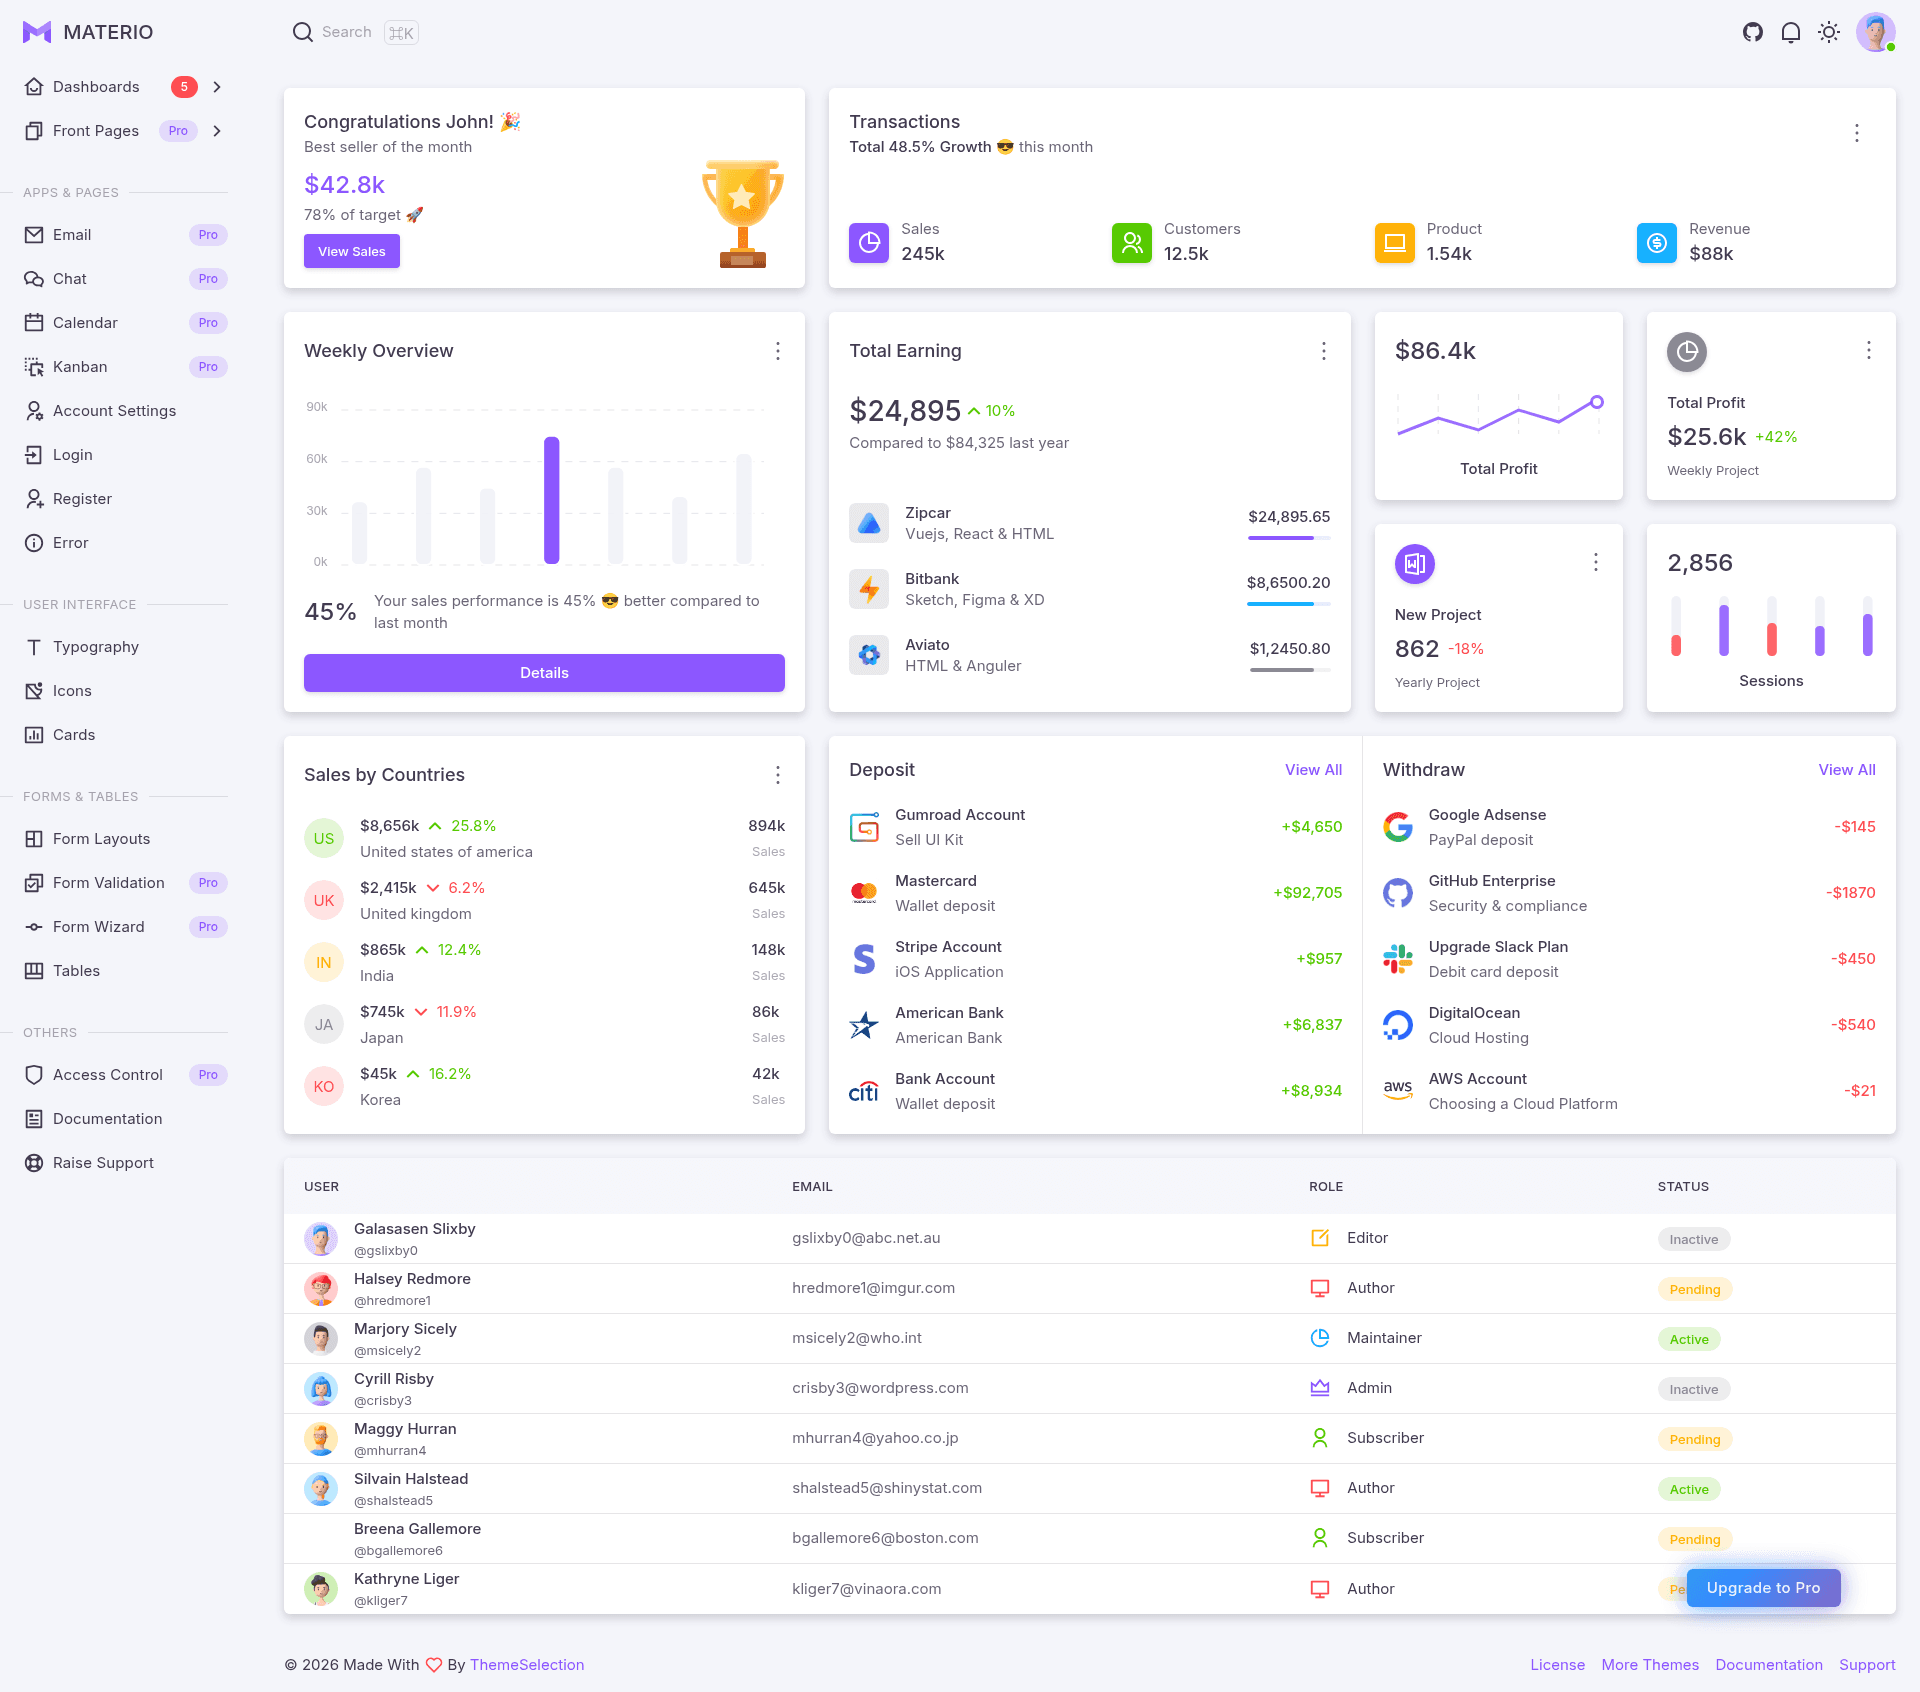Click the Gumroad Account icon
Image resolution: width=1920 pixels, height=1692 pixels.
pyautogui.click(x=864, y=827)
